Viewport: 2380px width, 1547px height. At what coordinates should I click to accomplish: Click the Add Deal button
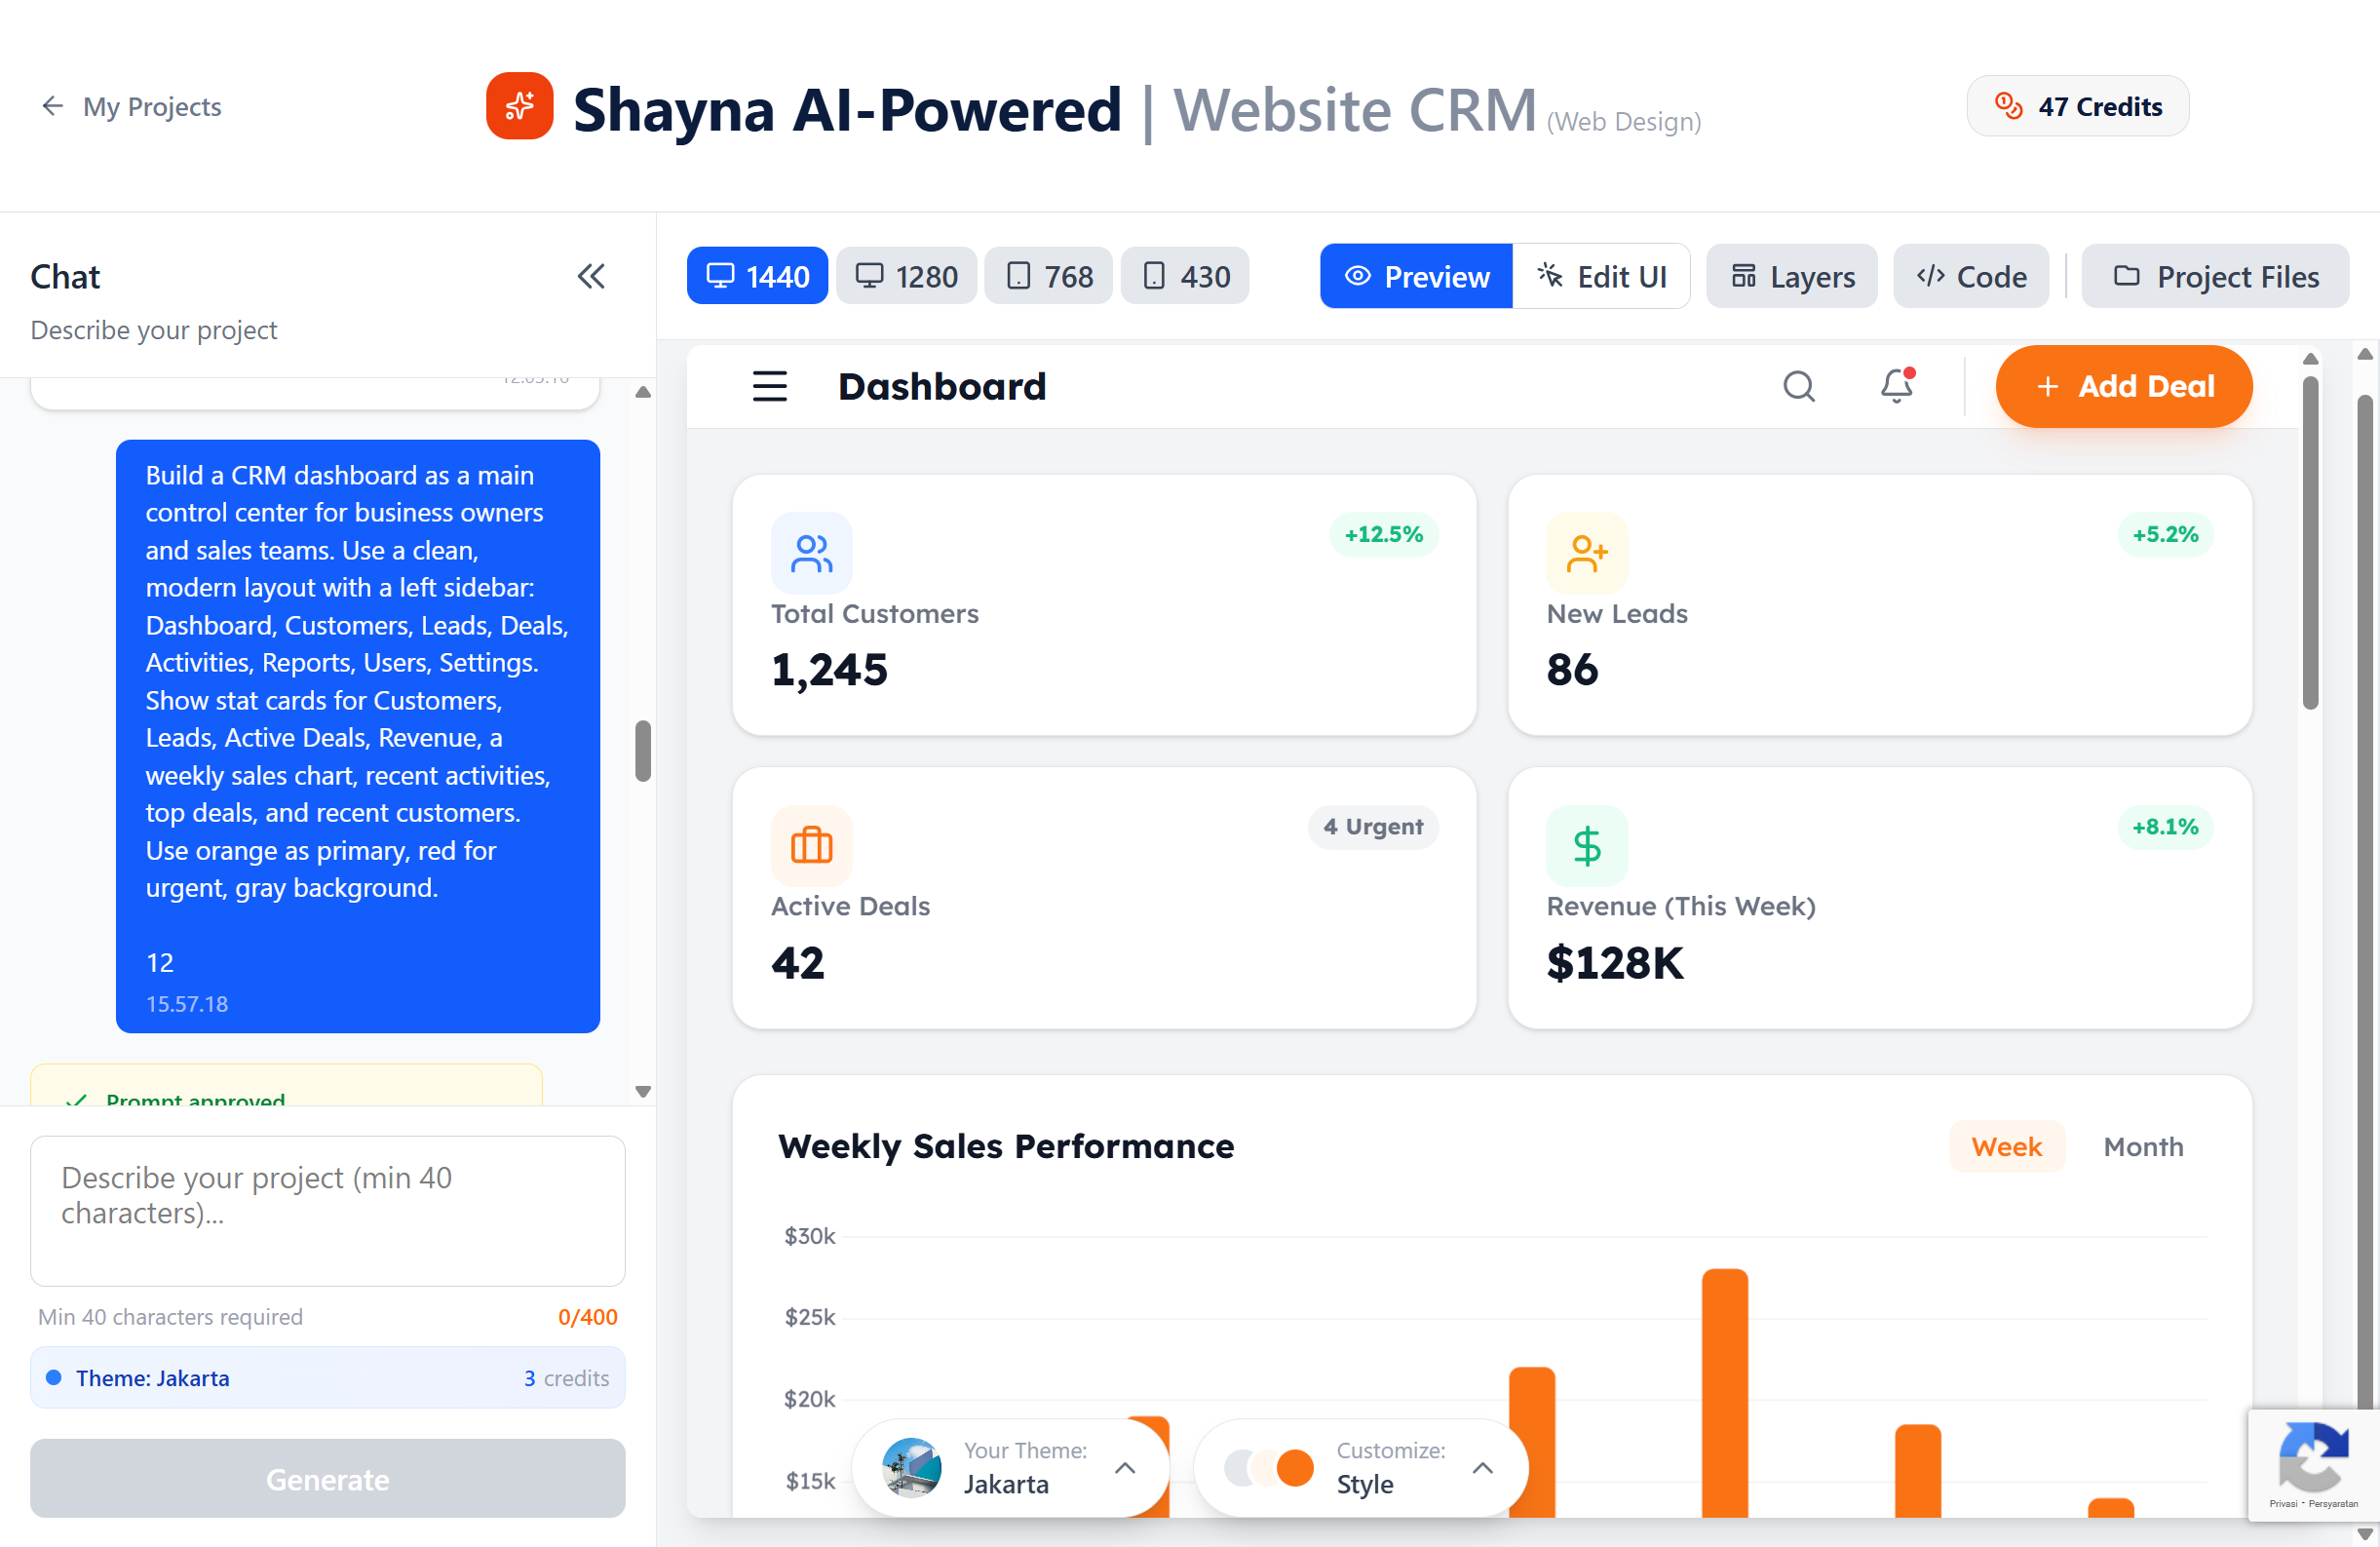[2124, 386]
